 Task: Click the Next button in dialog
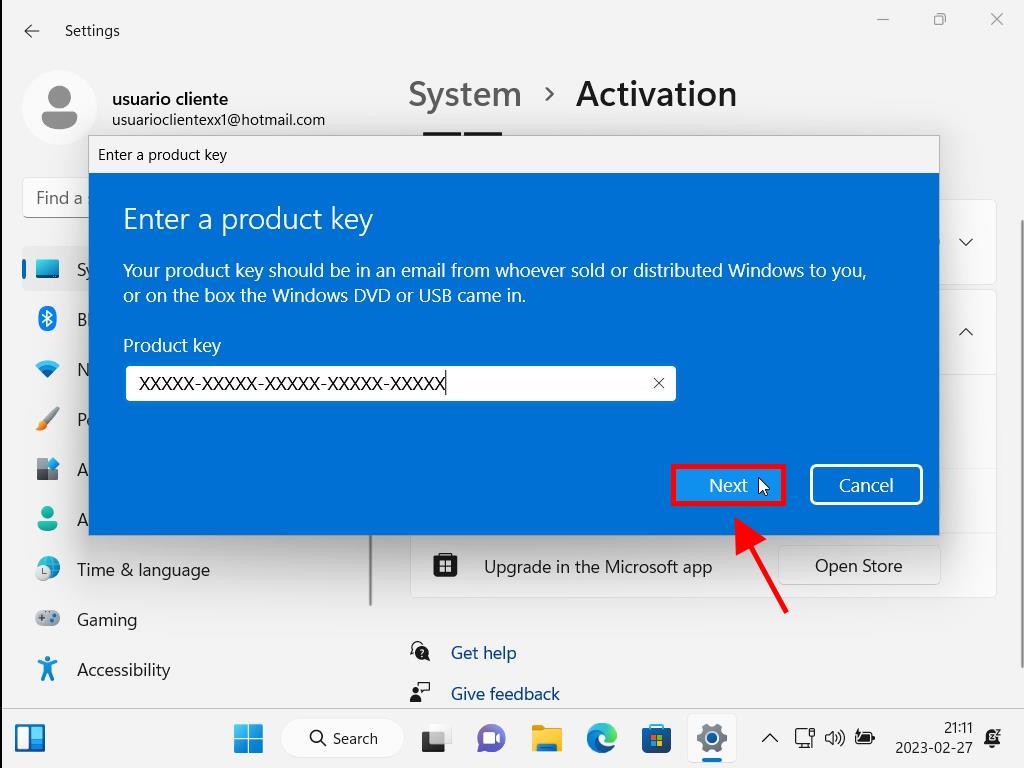[x=727, y=485]
